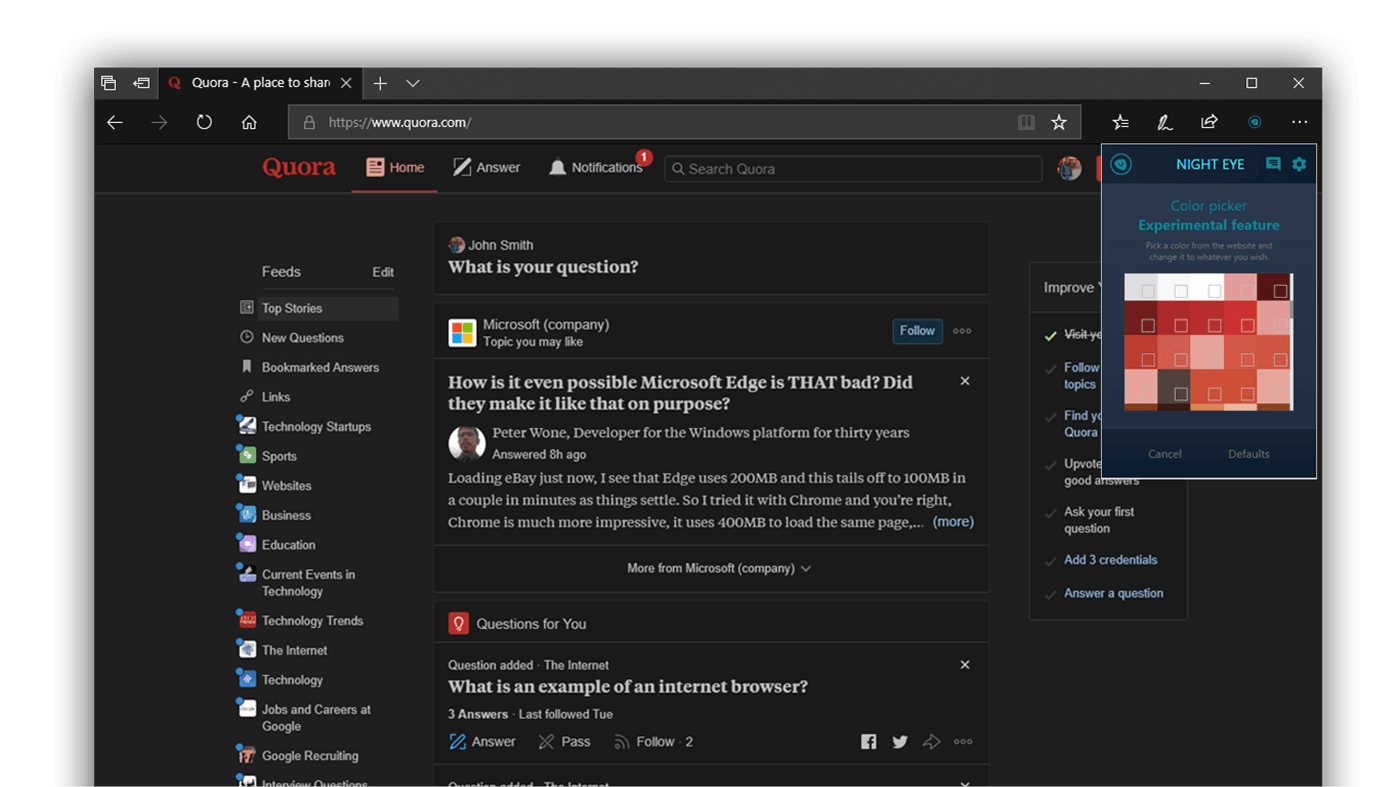Viewport: 1399px width, 787px height.
Task: Follow the Microsoft (company) topic
Action: coord(917,331)
